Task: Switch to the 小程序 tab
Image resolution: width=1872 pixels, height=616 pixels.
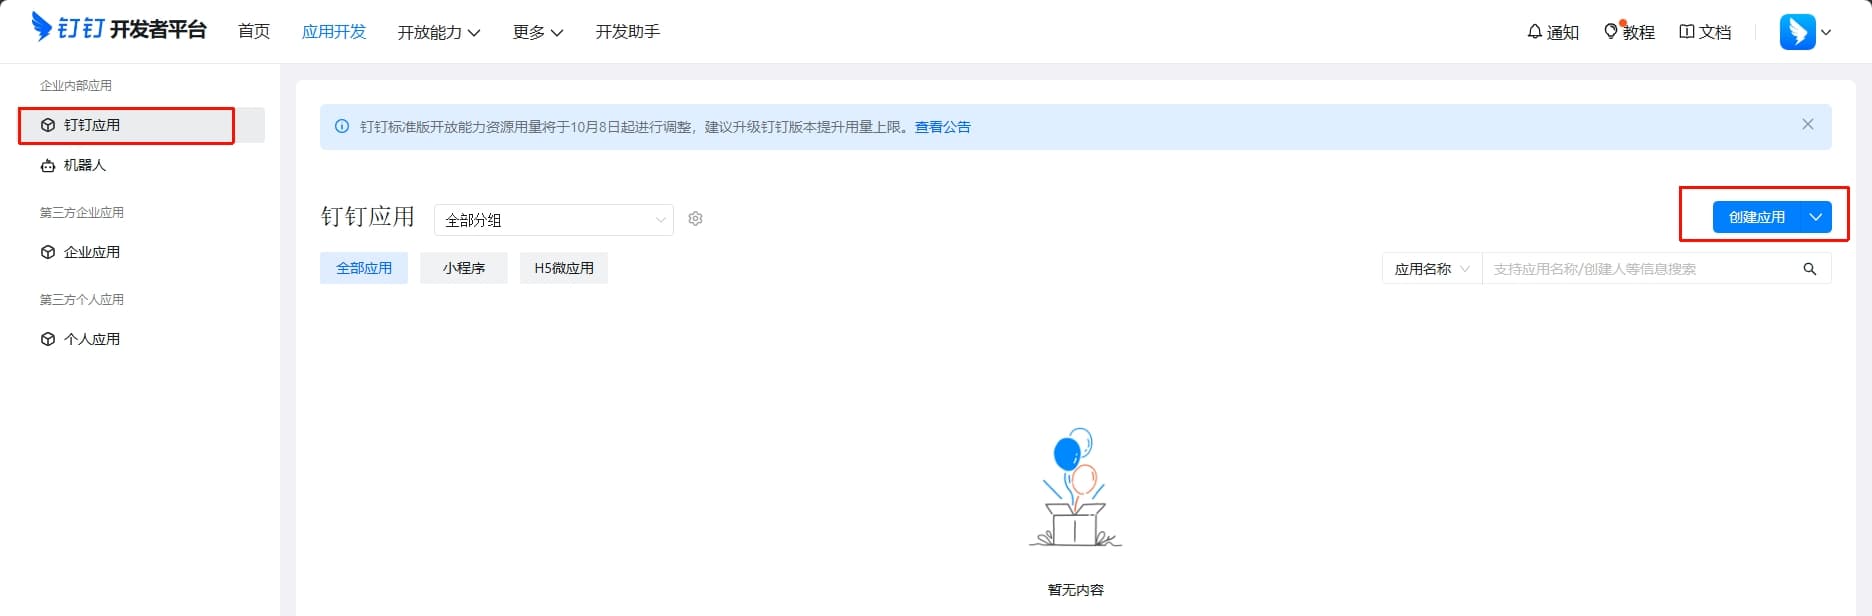Action: 464,268
